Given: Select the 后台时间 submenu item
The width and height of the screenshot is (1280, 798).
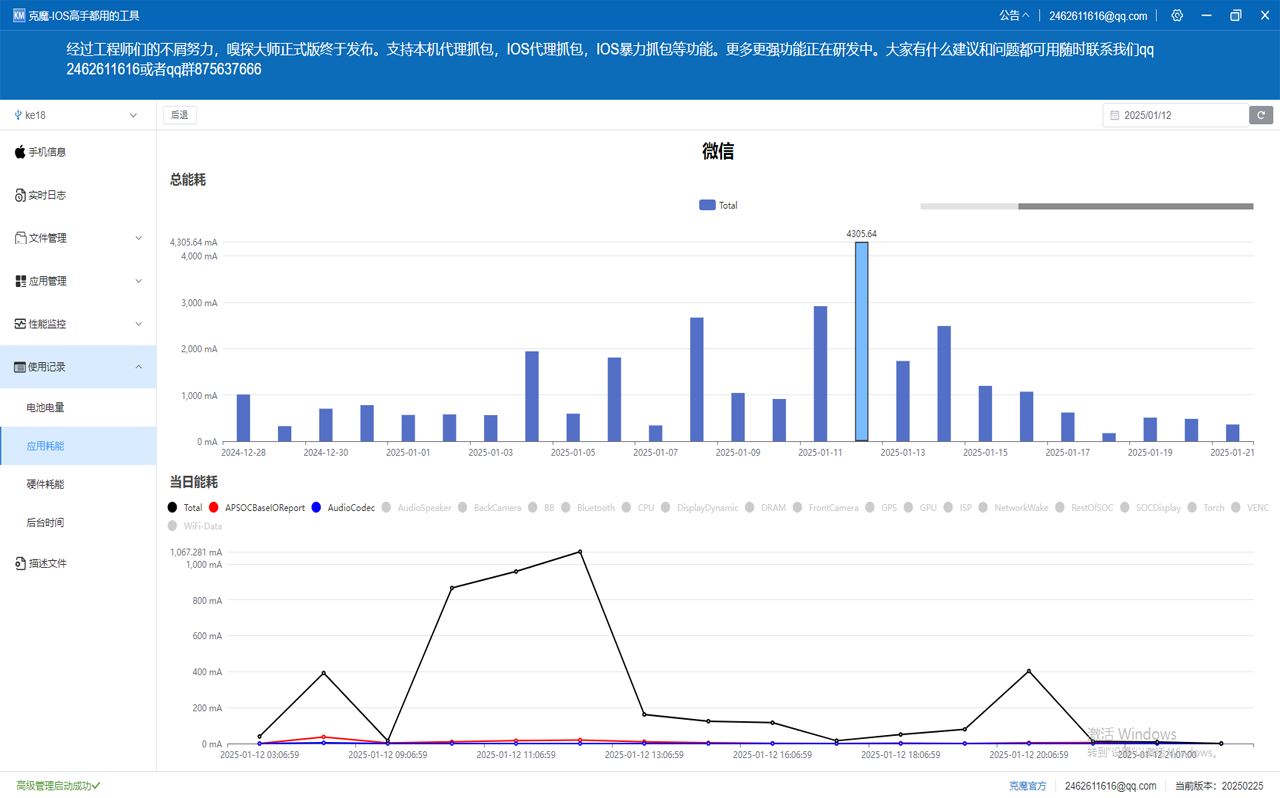Looking at the screenshot, I should (x=77, y=522).
